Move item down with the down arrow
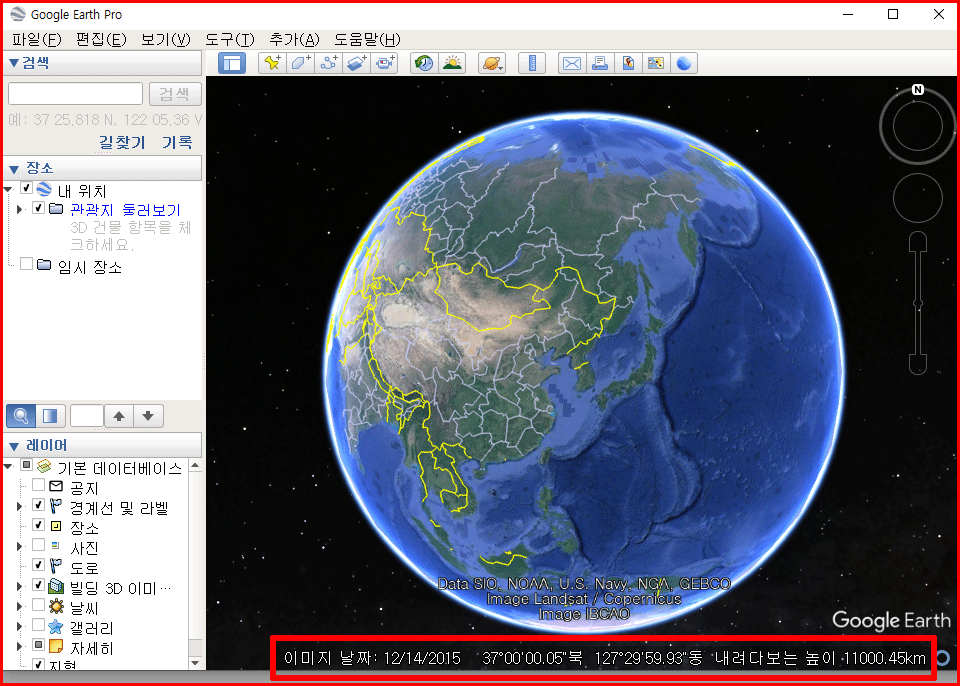 [148, 416]
